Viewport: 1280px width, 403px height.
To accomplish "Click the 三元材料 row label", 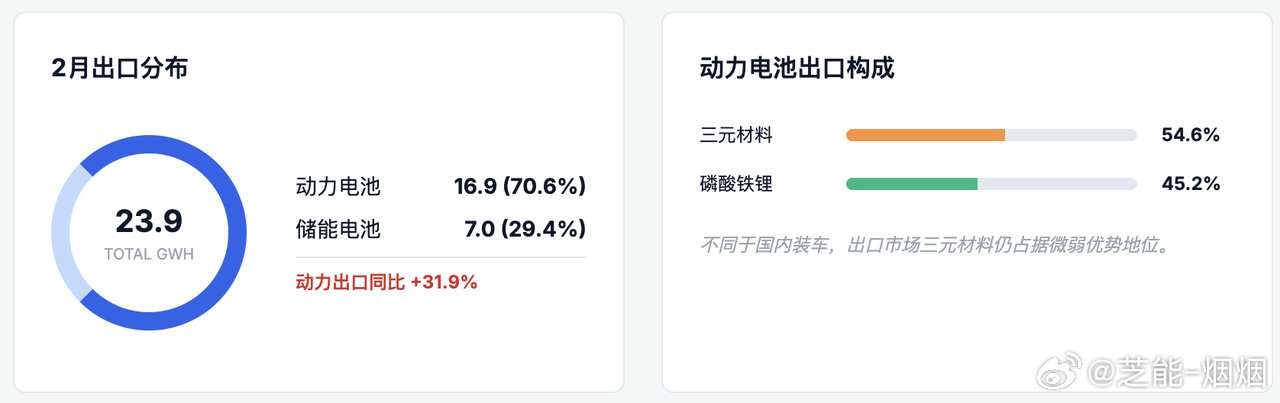I will (x=737, y=135).
